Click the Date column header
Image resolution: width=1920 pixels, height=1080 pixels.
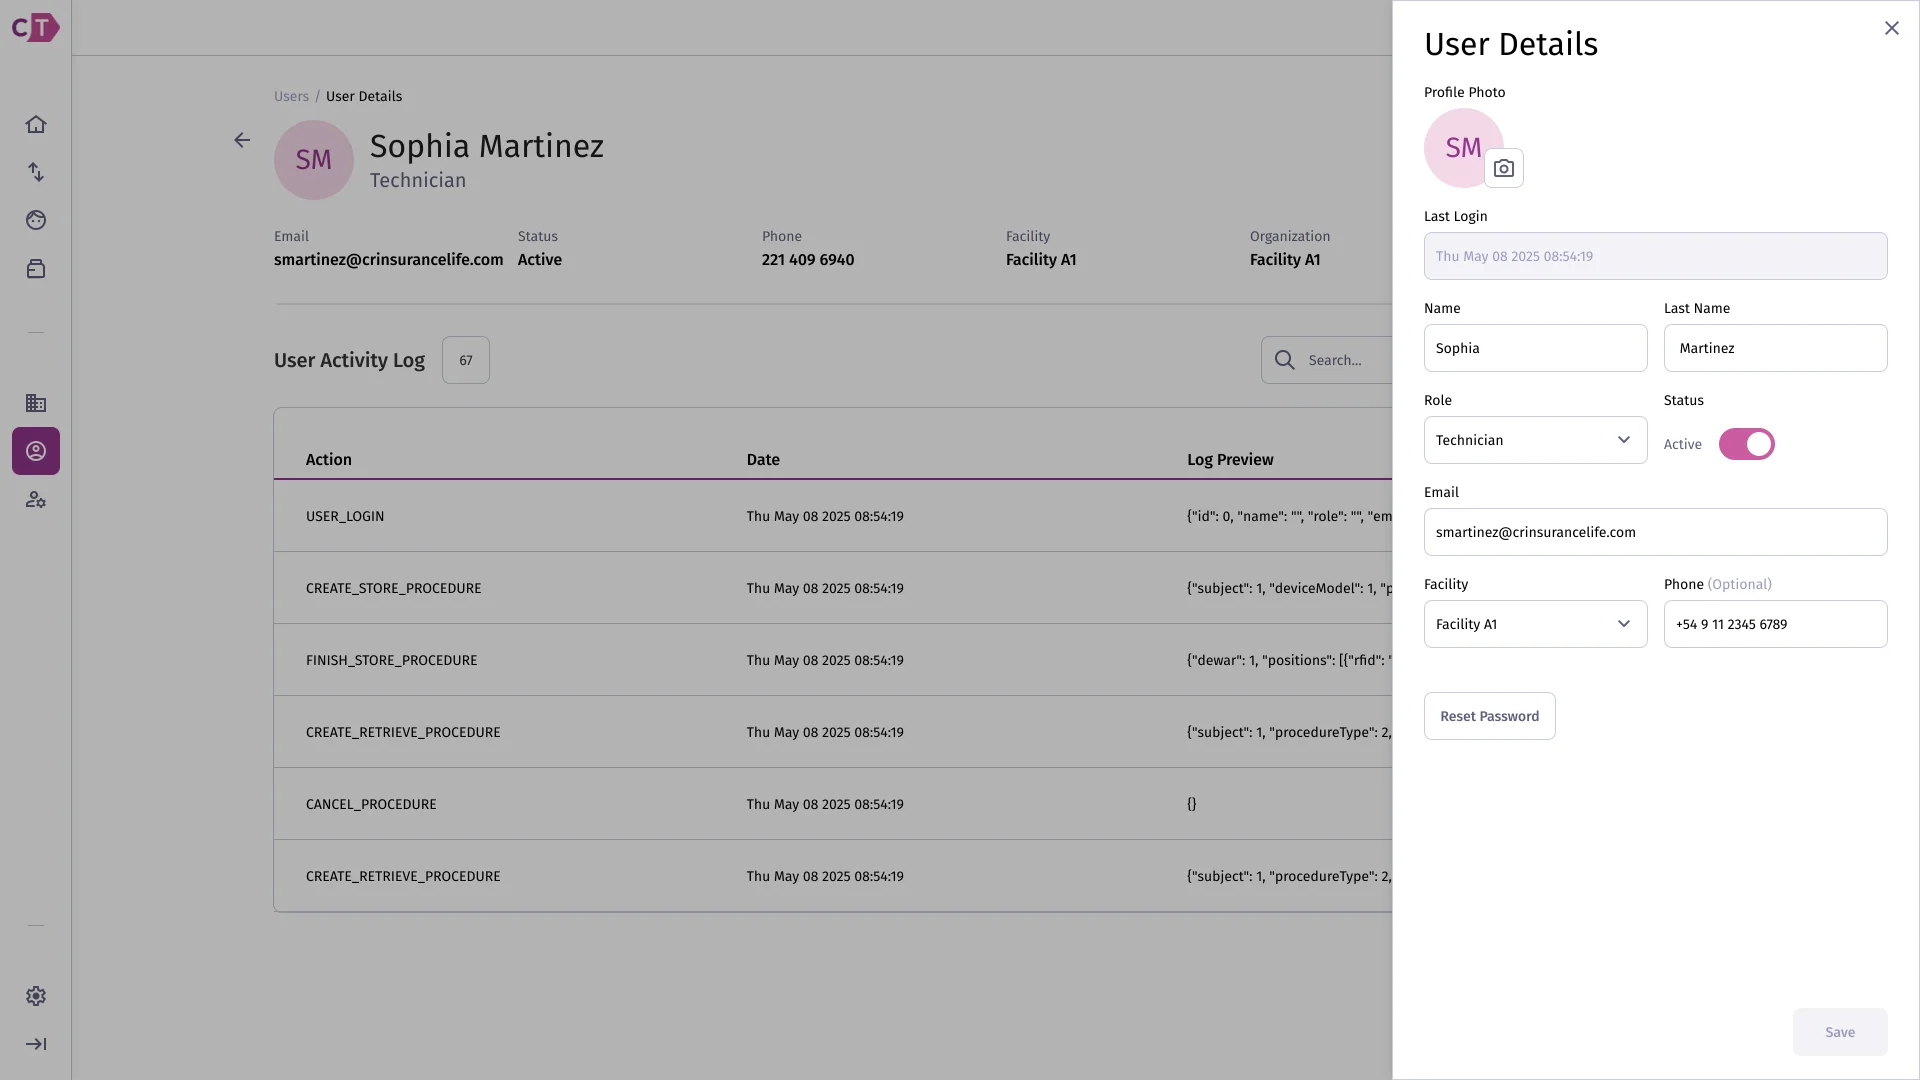[x=763, y=460]
